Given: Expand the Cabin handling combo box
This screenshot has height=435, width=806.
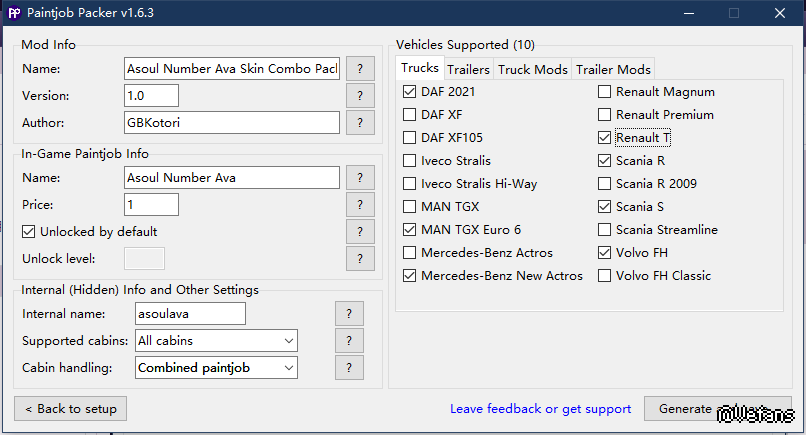Looking at the screenshot, I should [x=216, y=368].
